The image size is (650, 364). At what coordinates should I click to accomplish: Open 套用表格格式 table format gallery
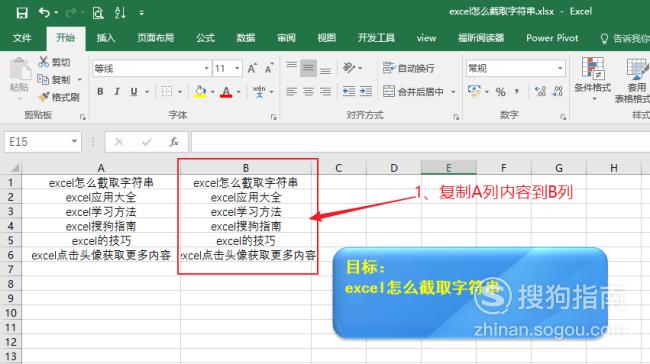[632, 80]
